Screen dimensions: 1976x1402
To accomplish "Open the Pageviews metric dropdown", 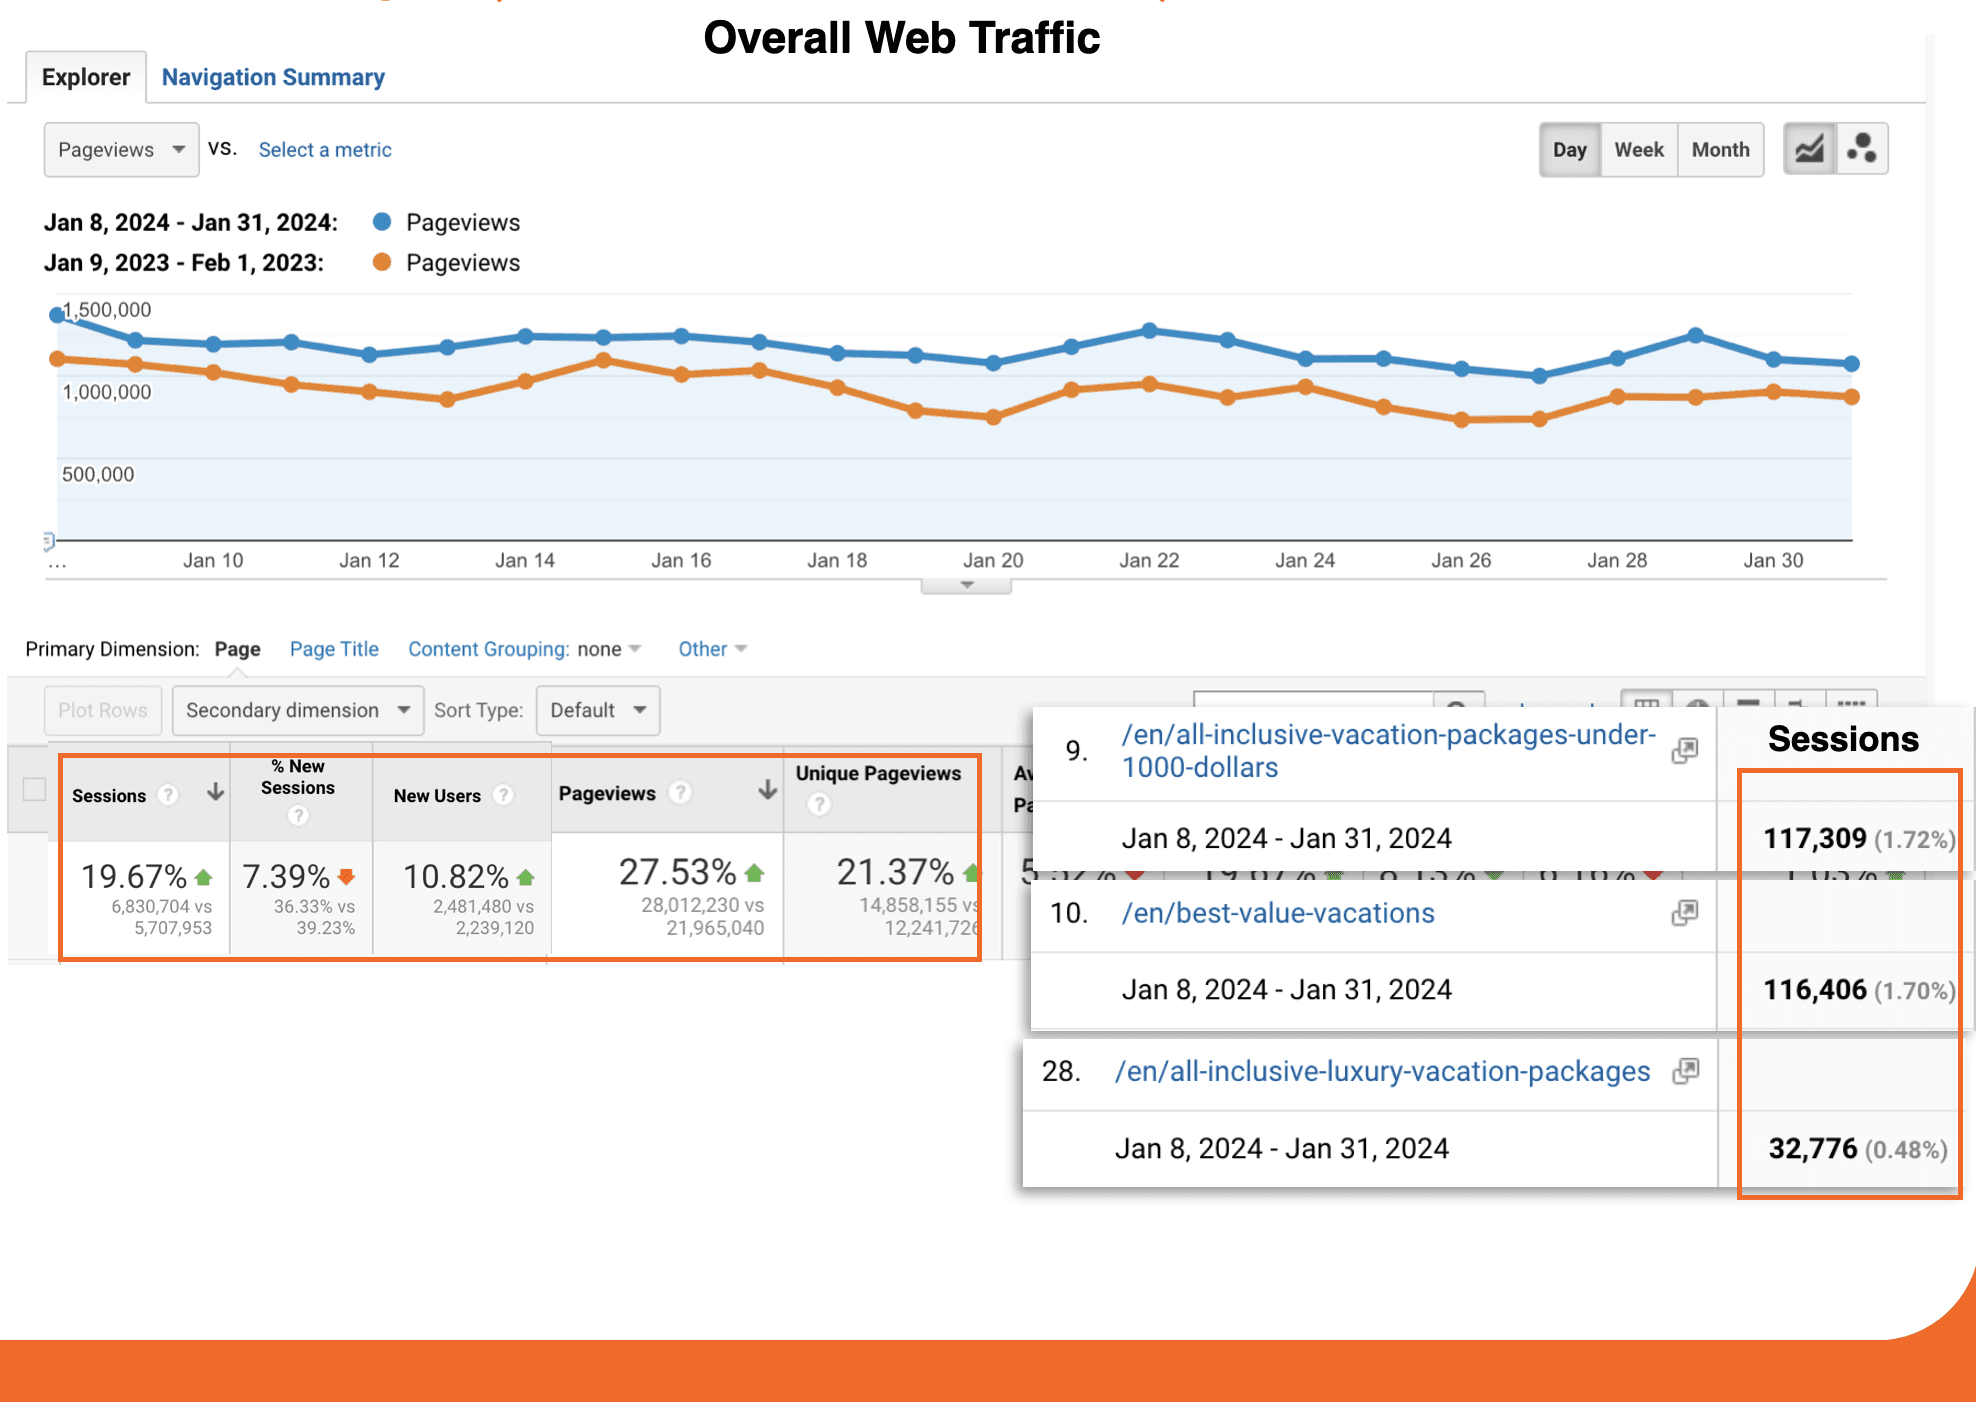I will [x=121, y=150].
